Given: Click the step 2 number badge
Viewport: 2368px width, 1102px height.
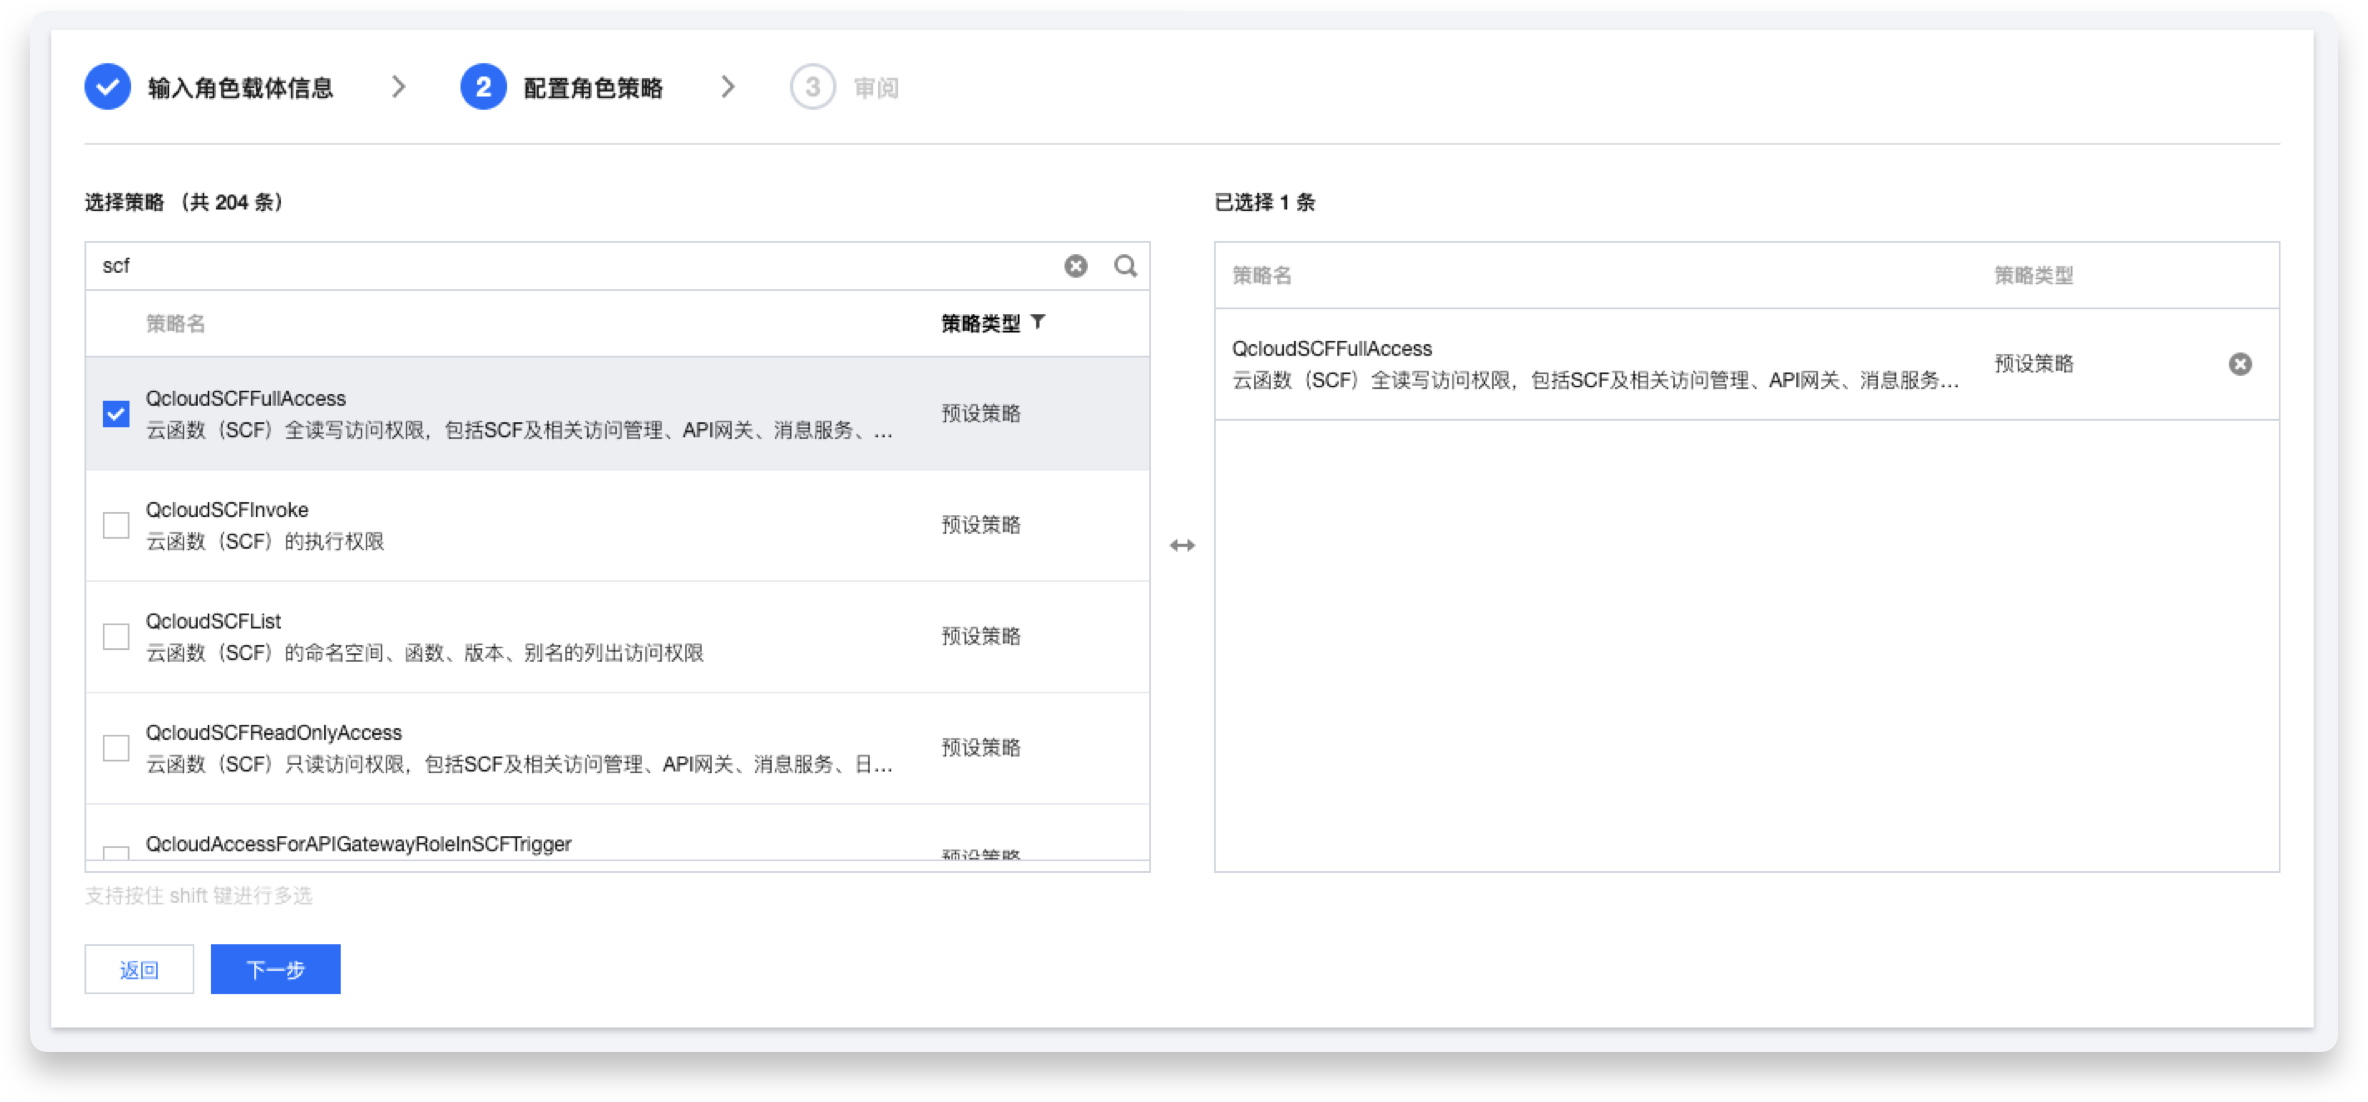Looking at the screenshot, I should coord(483,87).
